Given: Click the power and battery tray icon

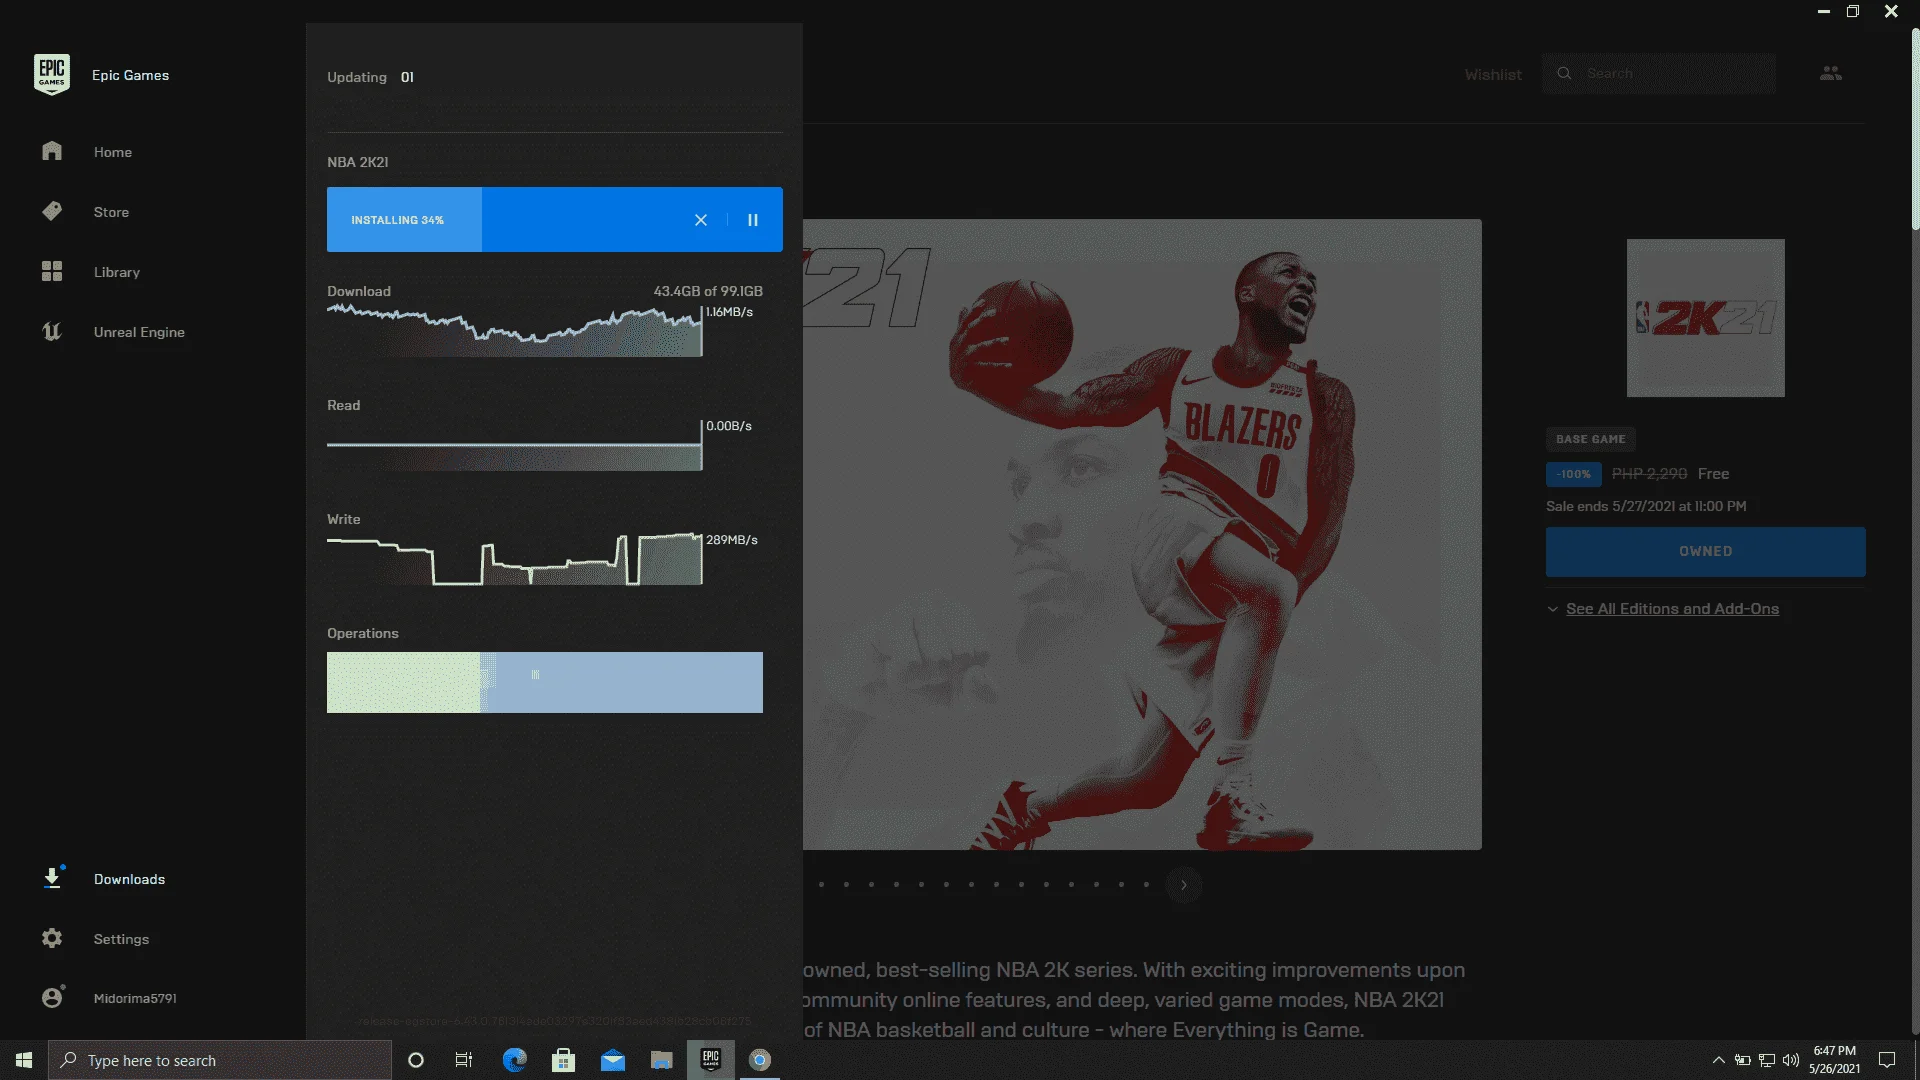Looking at the screenshot, I should click(1743, 1060).
